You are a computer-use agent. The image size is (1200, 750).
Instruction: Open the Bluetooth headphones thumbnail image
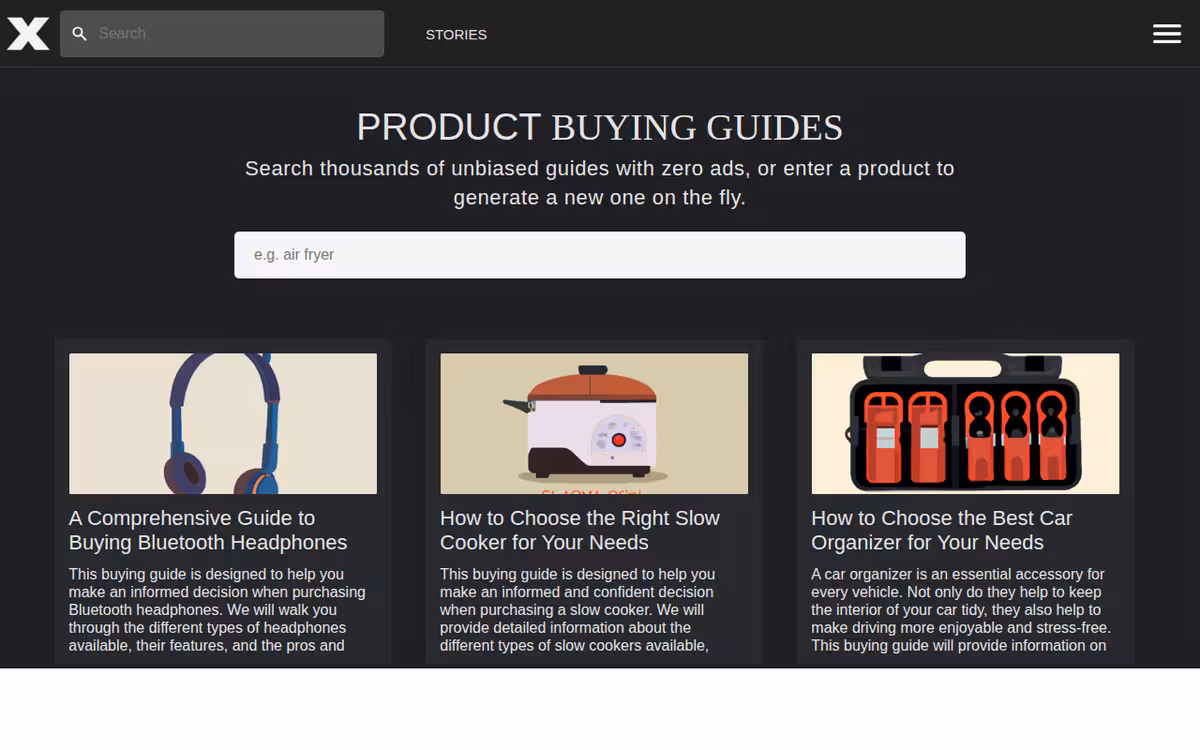click(223, 423)
